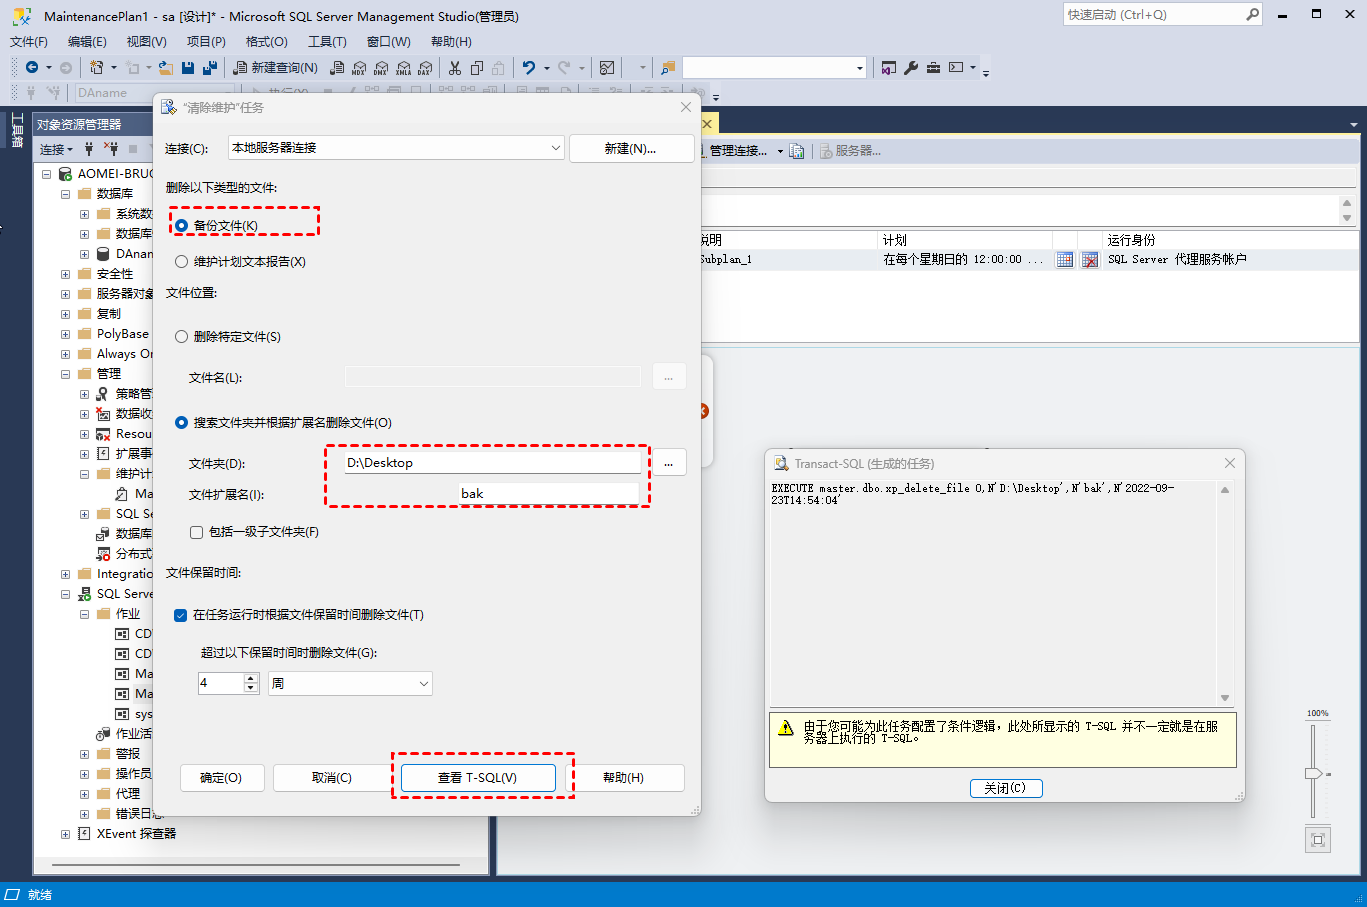Click the 确定(O) button
Screen dimensions: 1367x907
[221, 778]
